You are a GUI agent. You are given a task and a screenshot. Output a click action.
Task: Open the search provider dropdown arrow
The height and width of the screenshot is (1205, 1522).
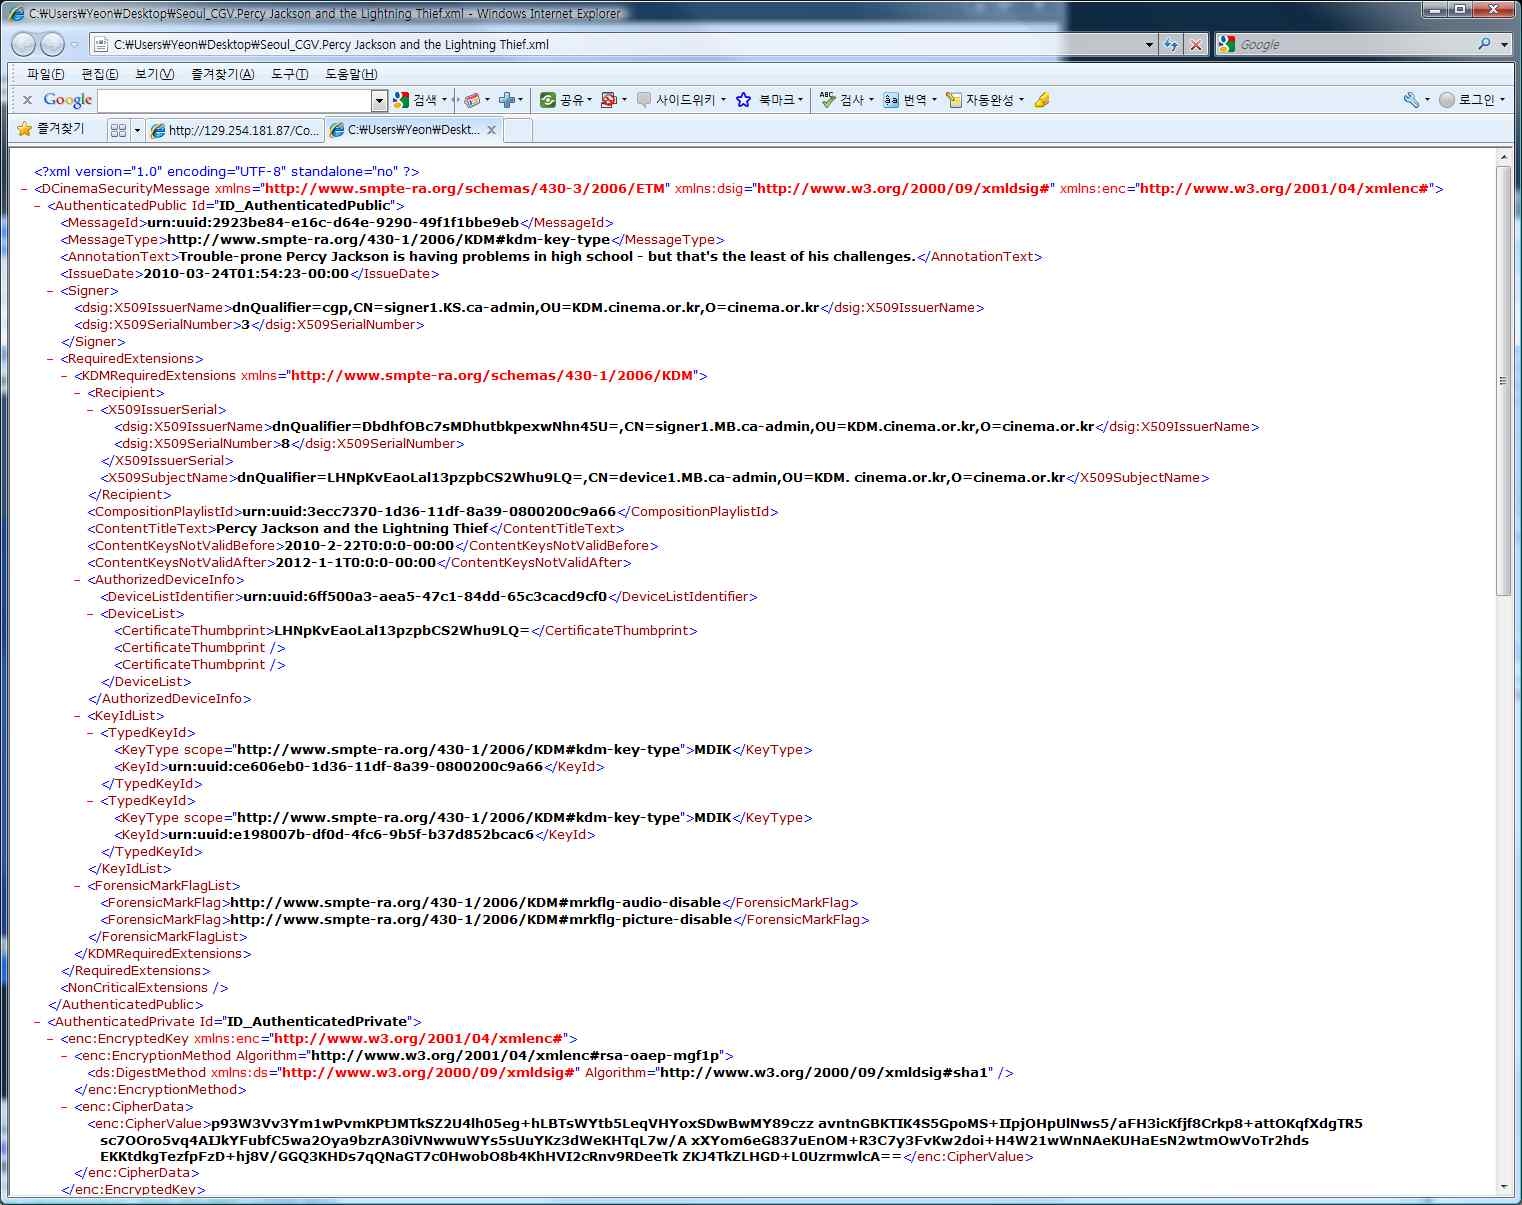[x=1504, y=44]
